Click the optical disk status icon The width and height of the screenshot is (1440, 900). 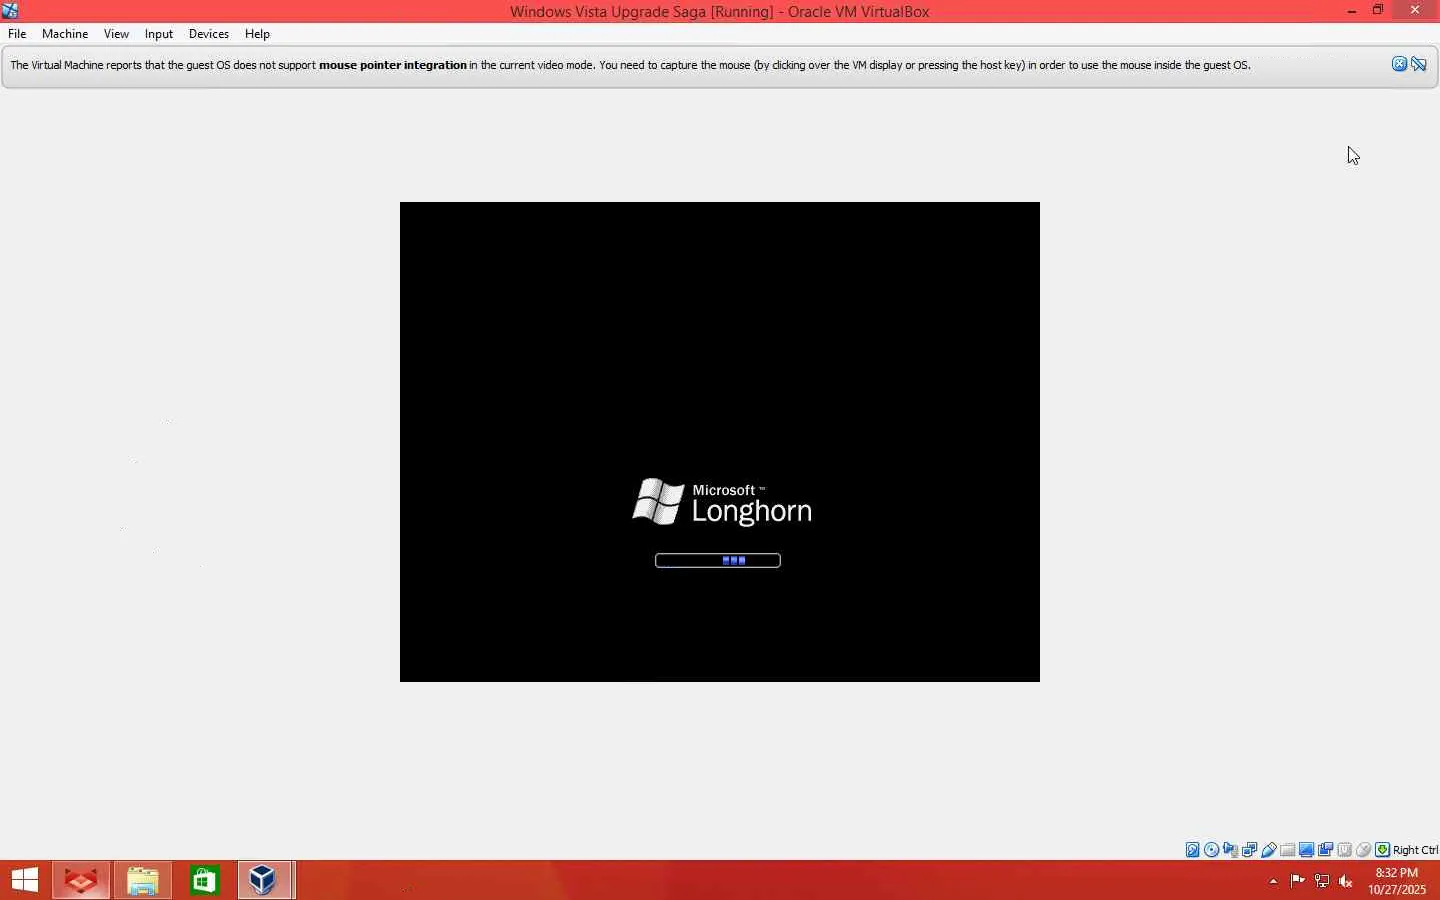(x=1212, y=850)
